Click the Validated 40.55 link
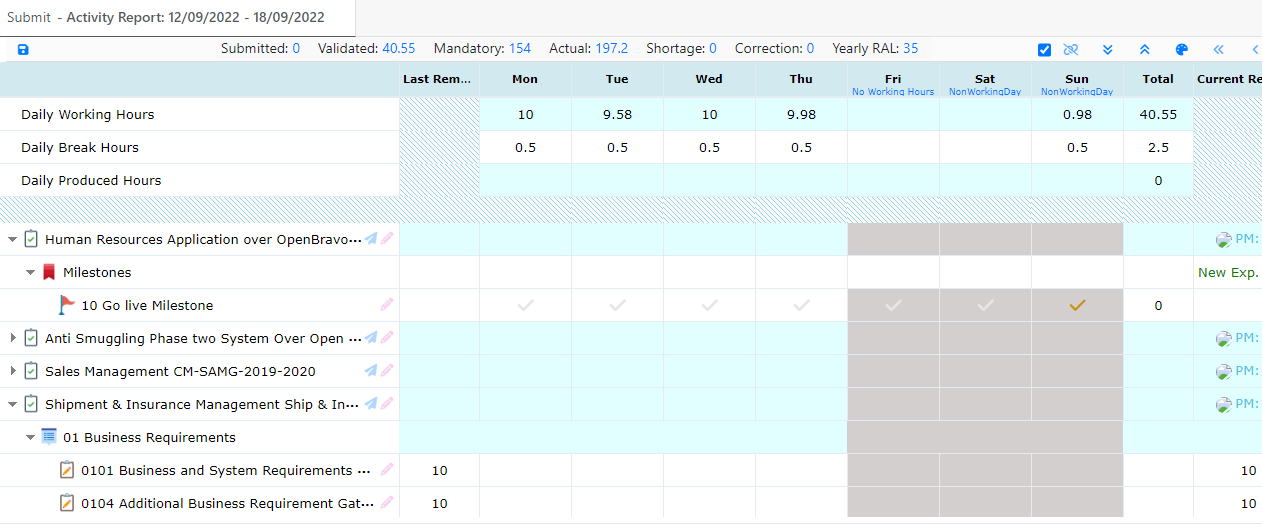 pyautogui.click(x=398, y=48)
